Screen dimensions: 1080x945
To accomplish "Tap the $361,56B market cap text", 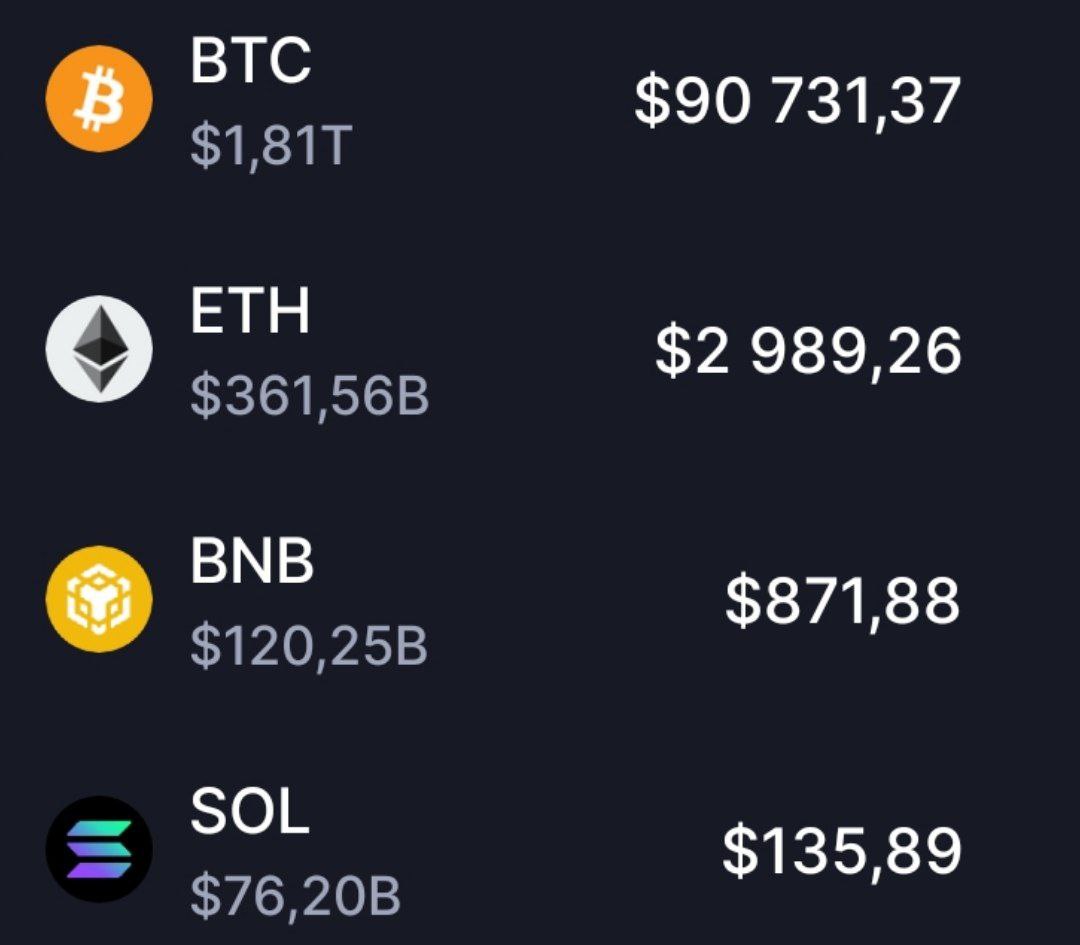I will coord(310,397).
